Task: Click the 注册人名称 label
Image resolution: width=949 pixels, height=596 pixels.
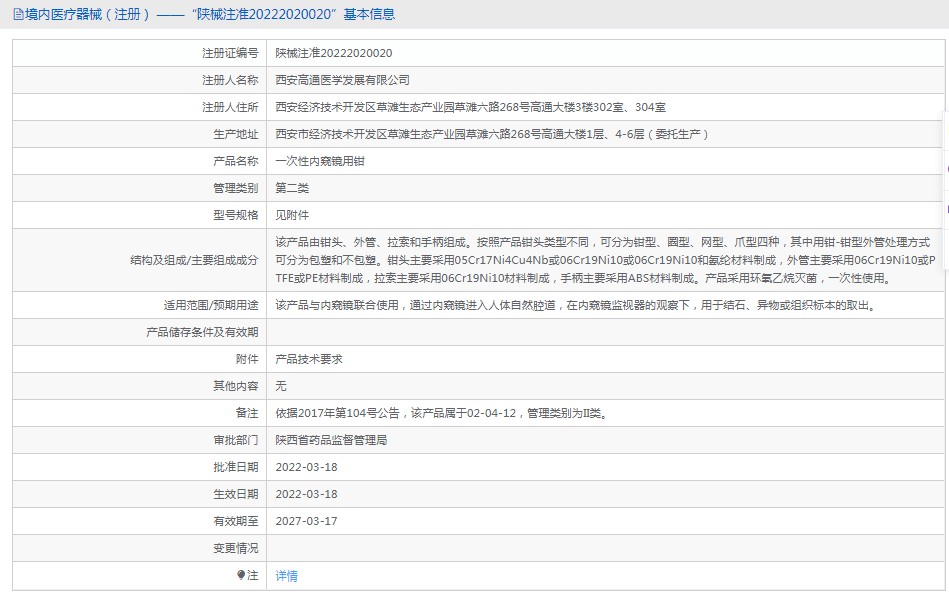Action: 230,80
